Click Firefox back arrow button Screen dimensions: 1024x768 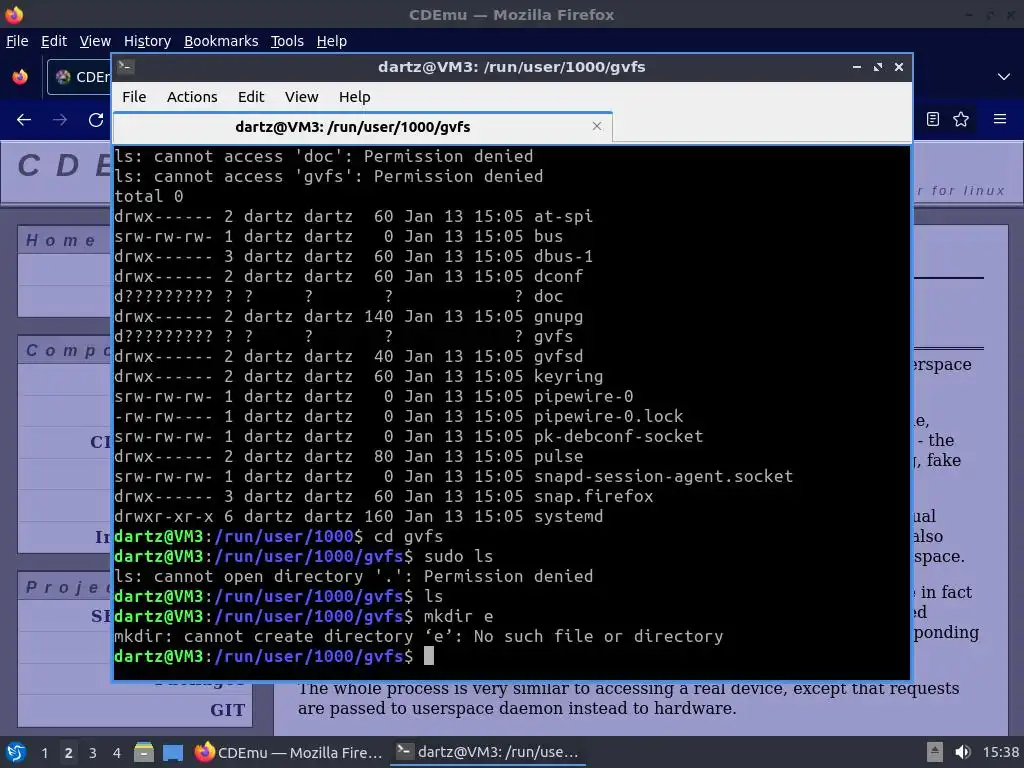(x=24, y=120)
